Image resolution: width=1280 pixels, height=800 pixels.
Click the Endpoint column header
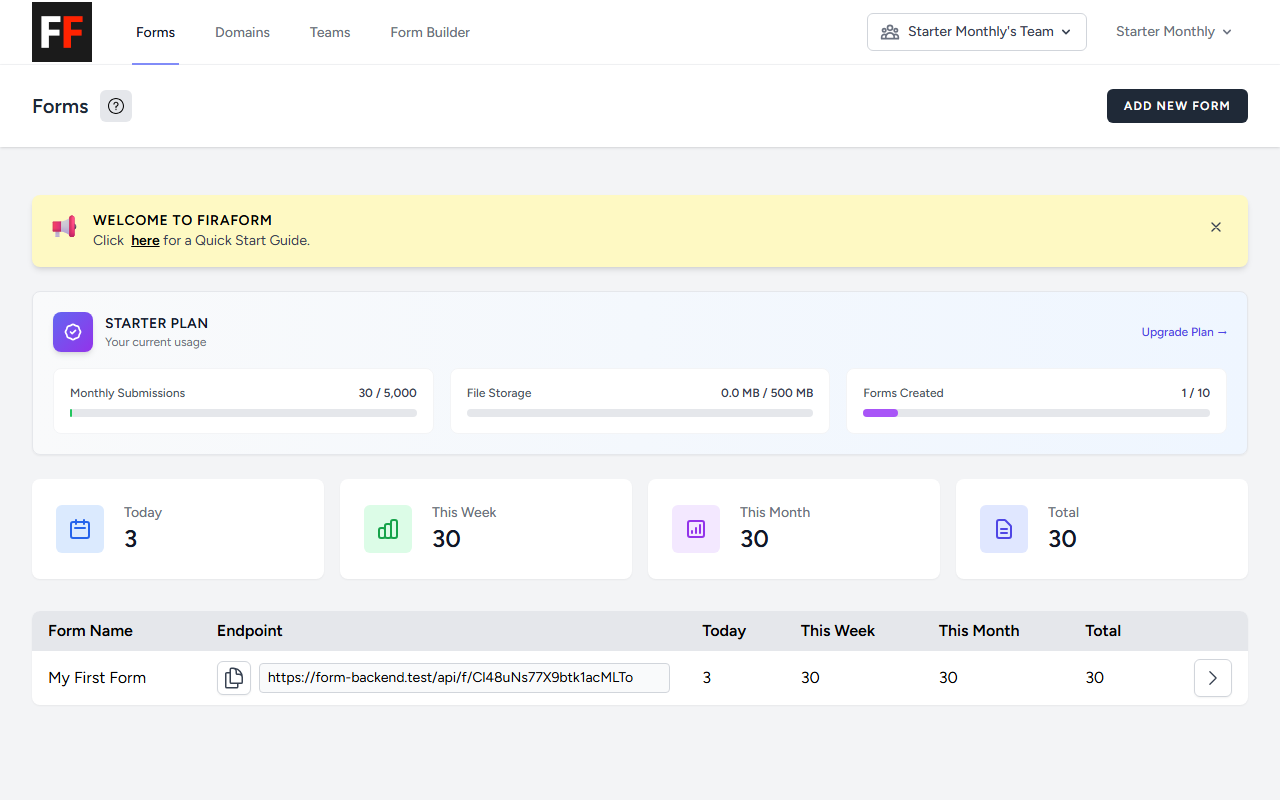pyautogui.click(x=250, y=631)
